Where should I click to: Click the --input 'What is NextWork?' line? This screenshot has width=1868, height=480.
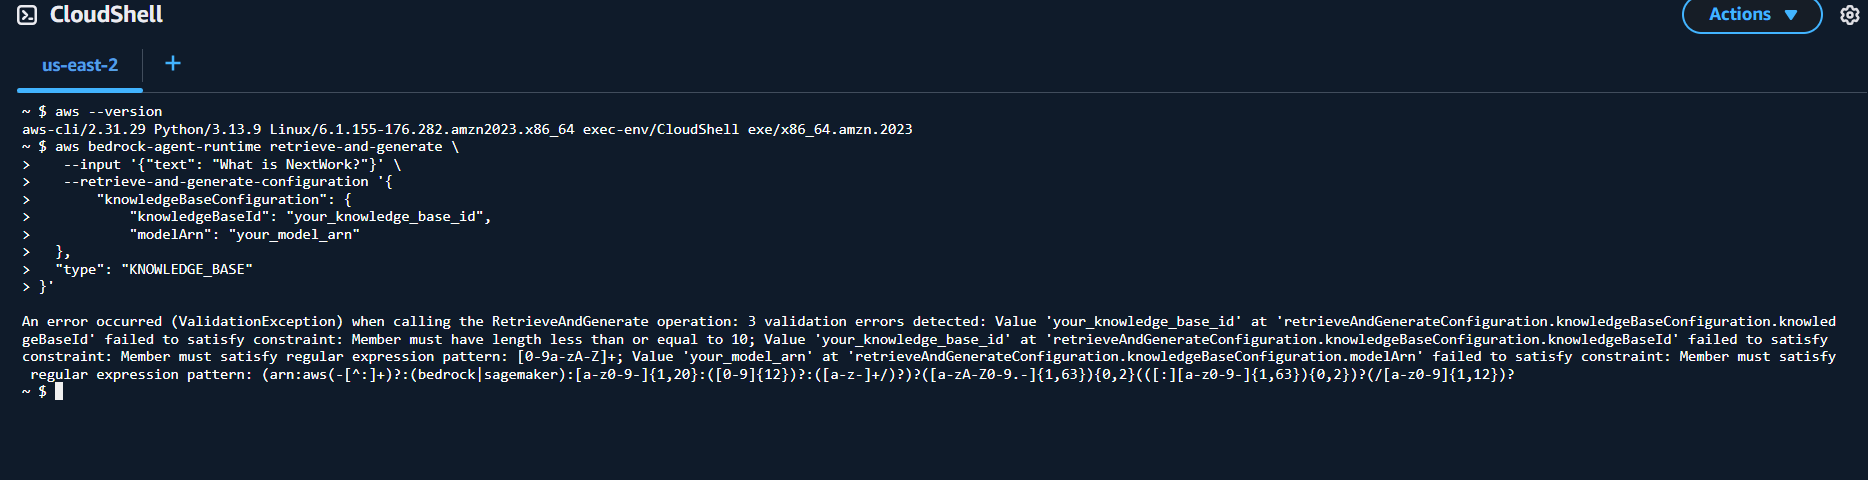coord(232,165)
